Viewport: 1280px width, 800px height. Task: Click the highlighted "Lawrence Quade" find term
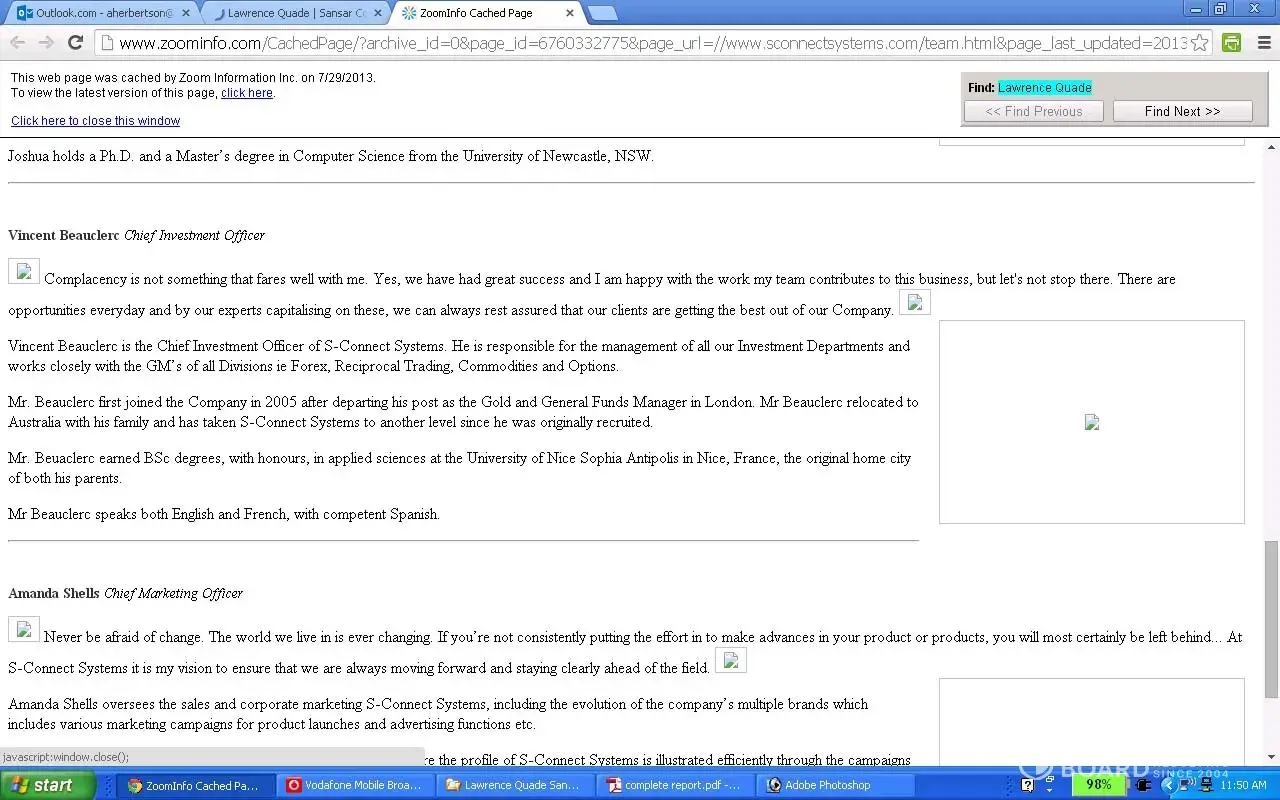tap(1045, 88)
